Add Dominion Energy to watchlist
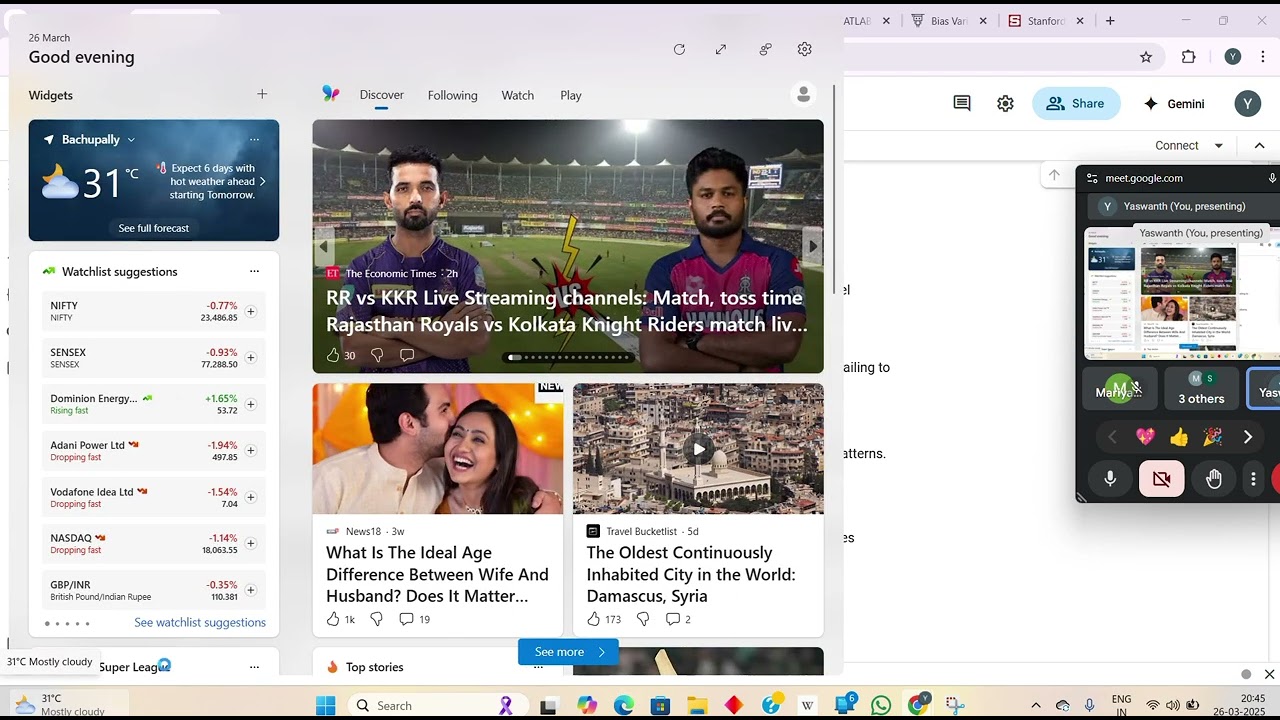 (251, 404)
